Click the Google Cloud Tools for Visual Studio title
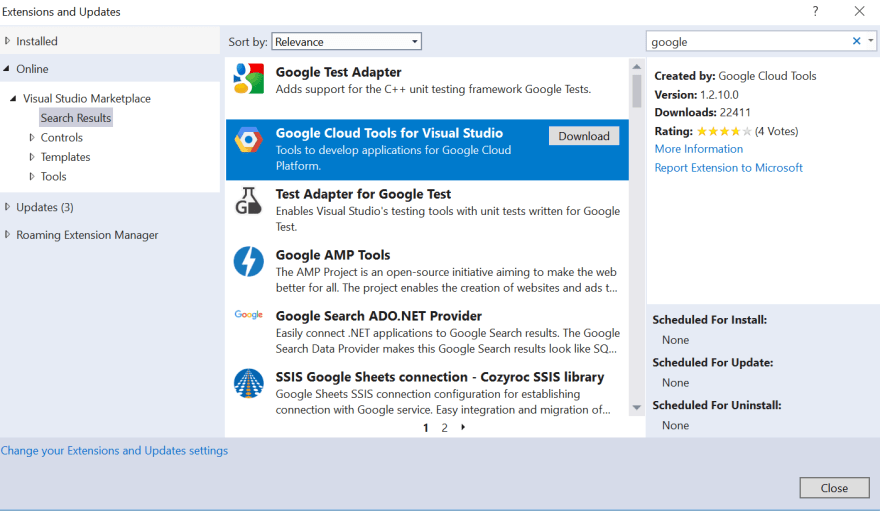The image size is (880, 511). coord(389,133)
